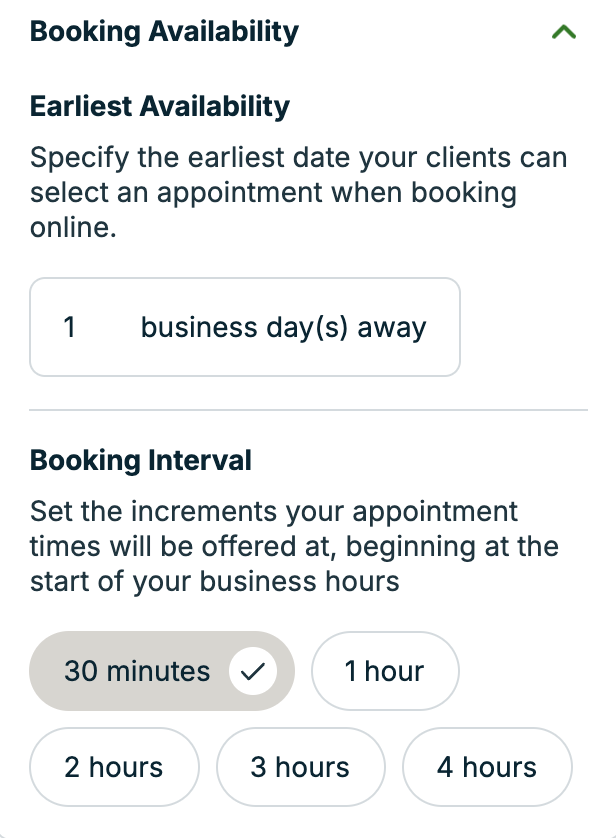Click the "Specify the earliest date" description
The width and height of the screenshot is (616, 838).
[x=298, y=158]
